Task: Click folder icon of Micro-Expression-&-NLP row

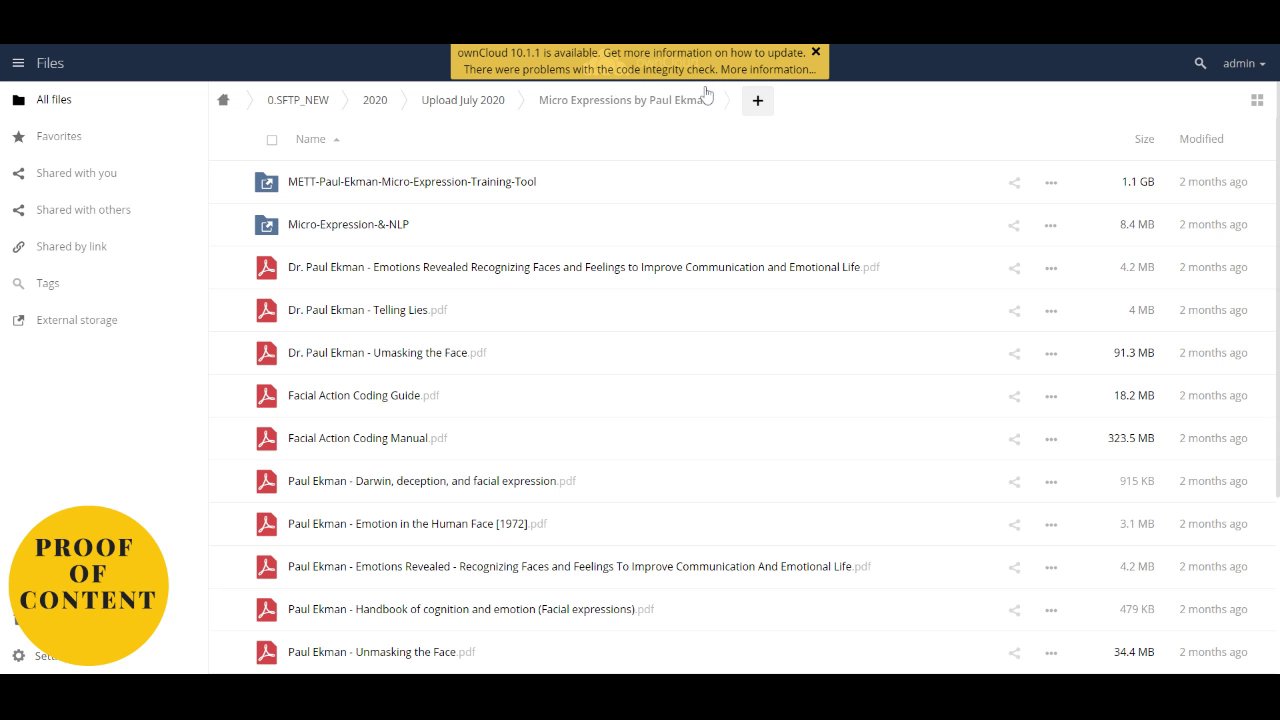Action: coord(266,225)
